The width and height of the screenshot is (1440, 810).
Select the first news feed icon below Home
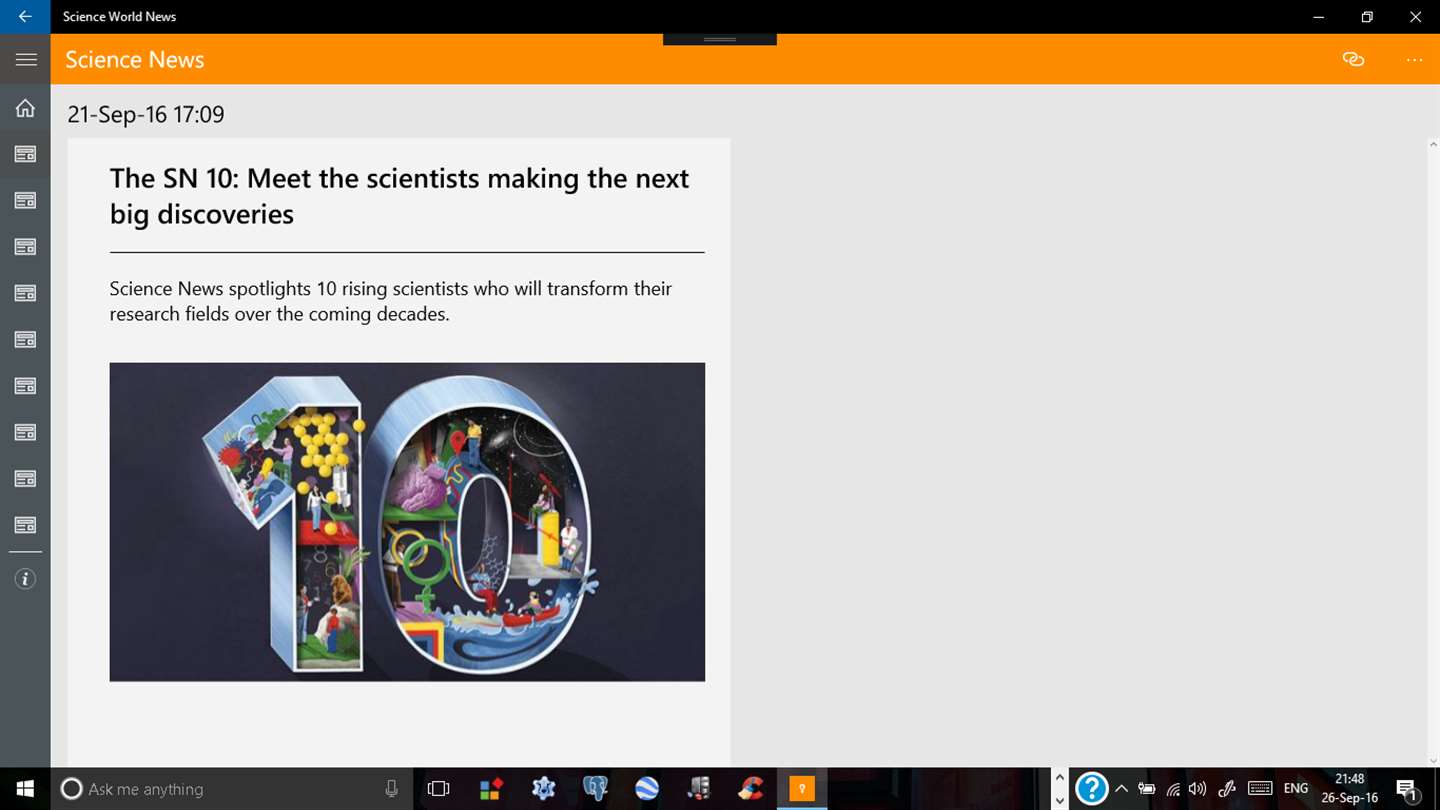(25, 154)
